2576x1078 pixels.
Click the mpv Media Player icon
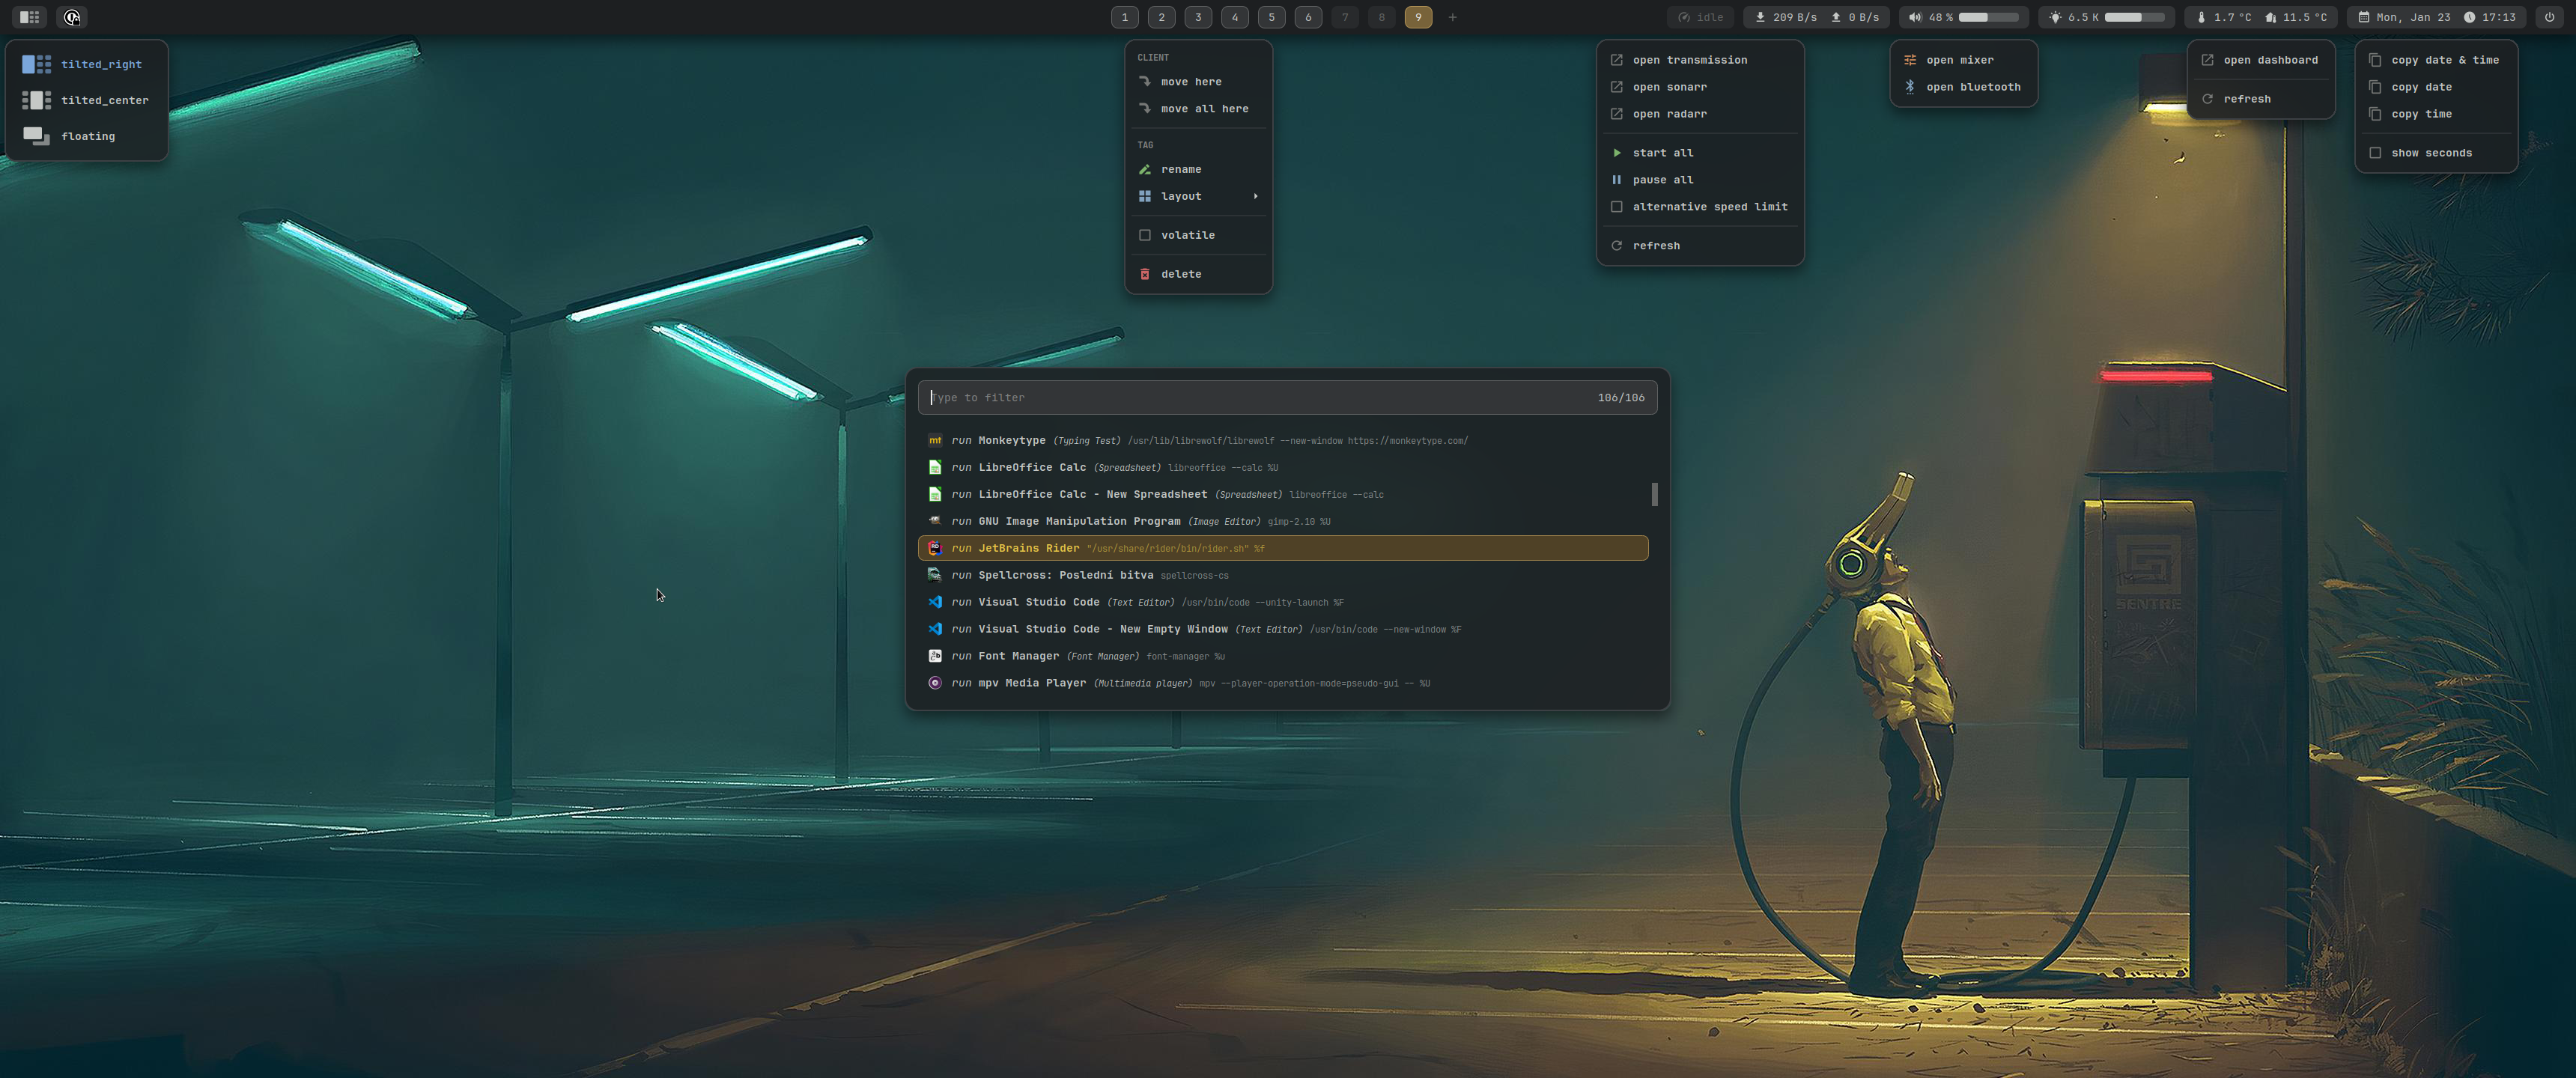[935, 683]
